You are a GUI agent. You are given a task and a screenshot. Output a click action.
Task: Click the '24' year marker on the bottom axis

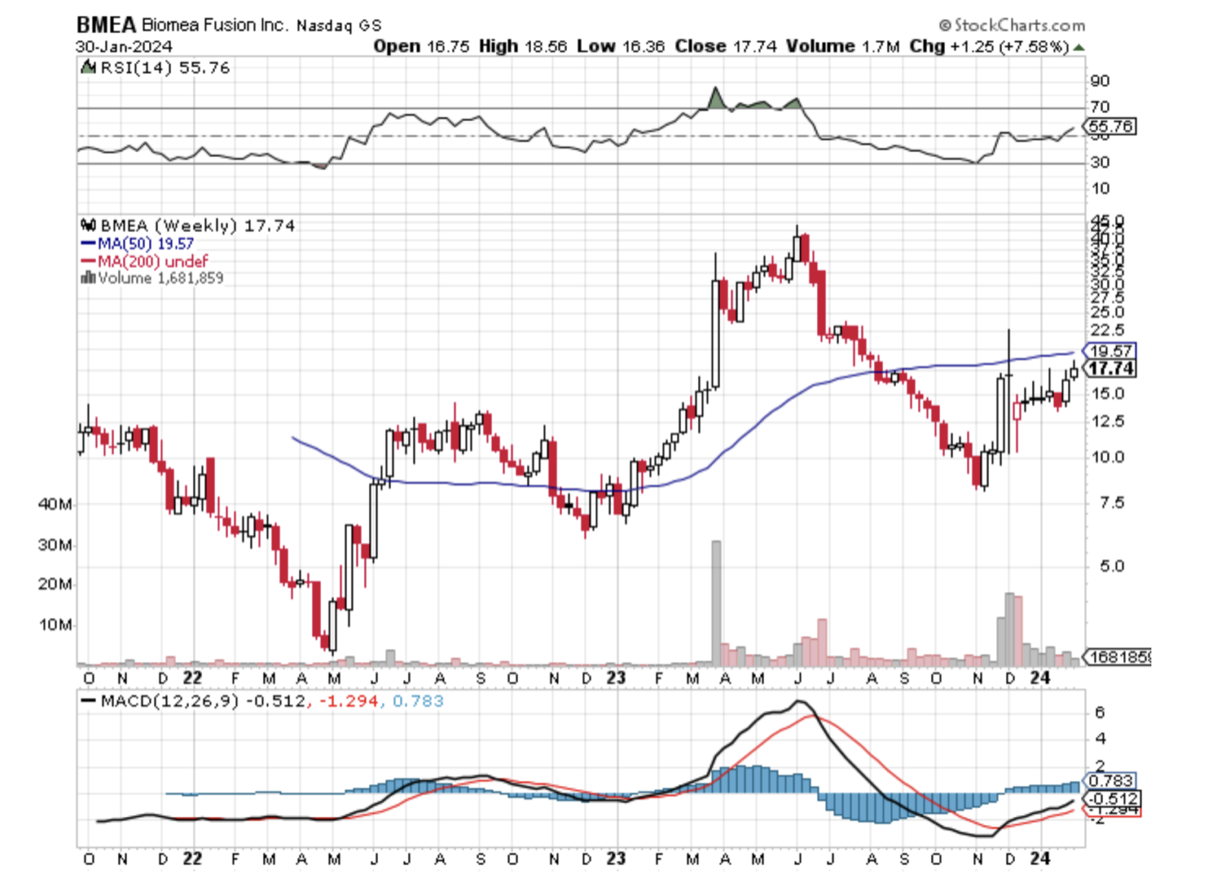tap(1038, 858)
